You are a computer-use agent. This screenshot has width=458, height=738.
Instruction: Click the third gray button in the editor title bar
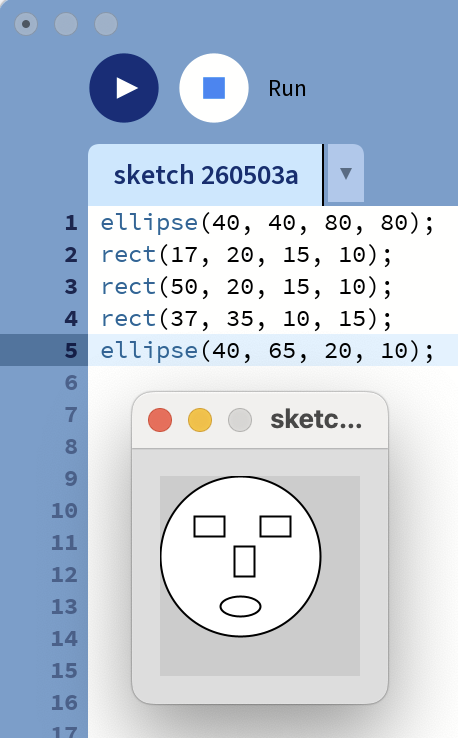[106, 24]
